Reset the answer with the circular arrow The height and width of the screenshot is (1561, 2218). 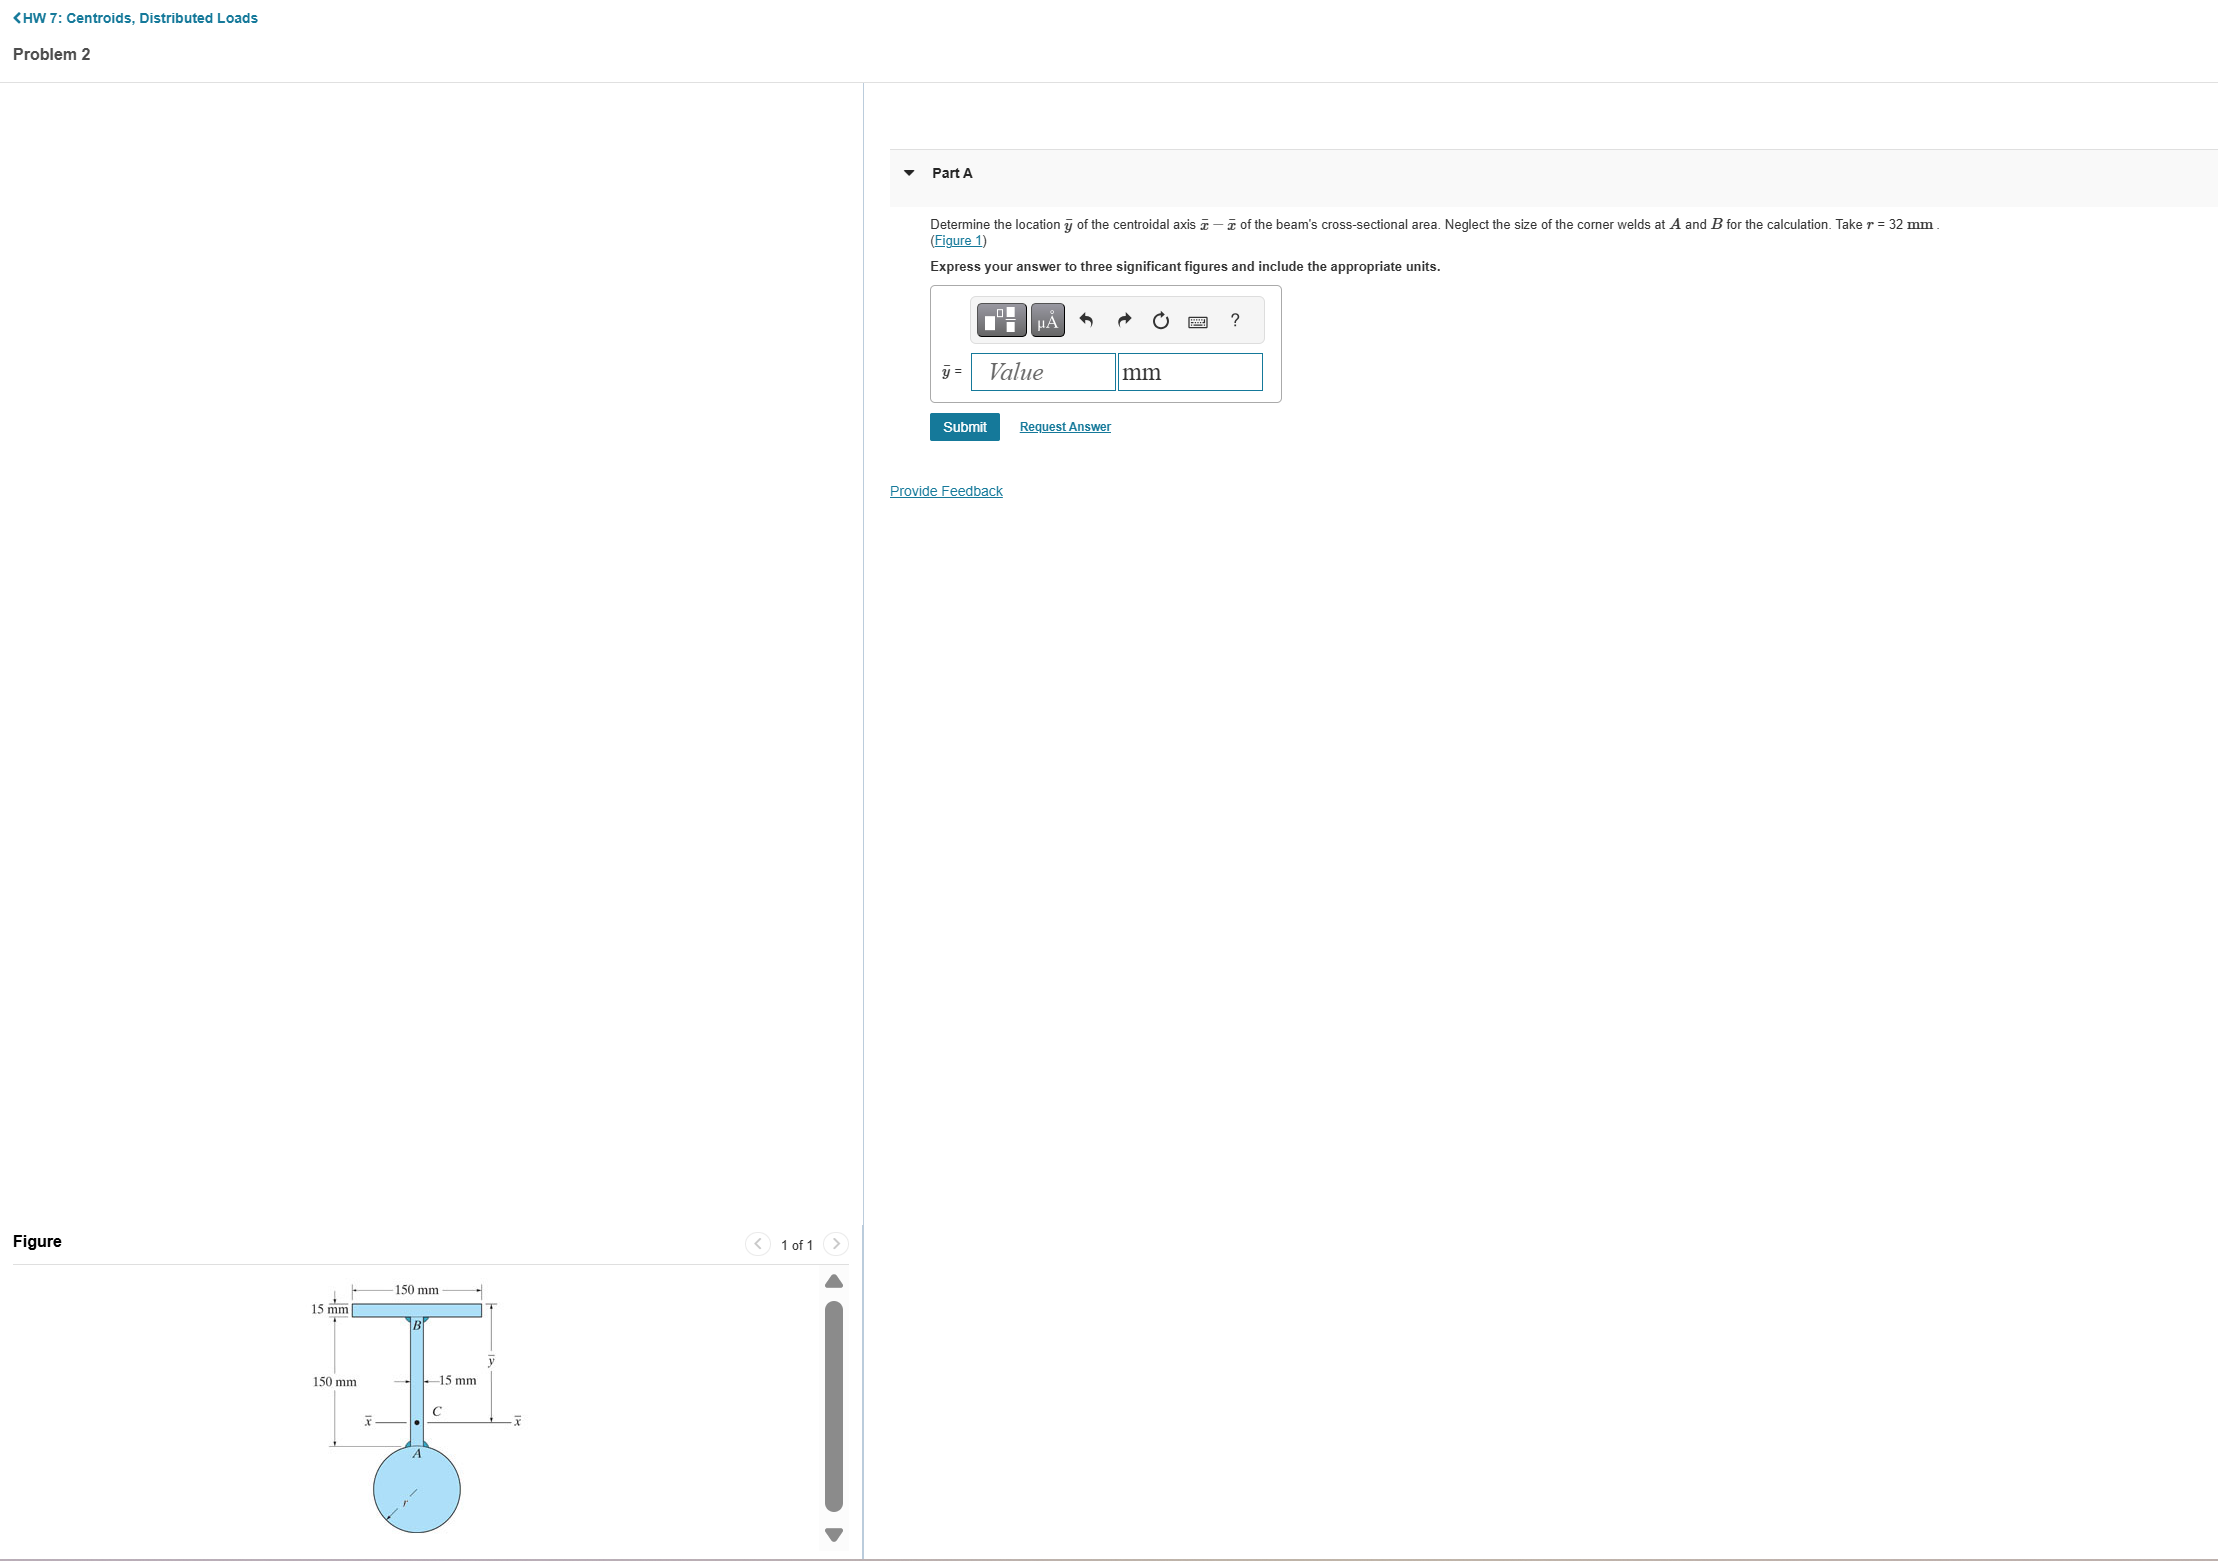coord(1160,320)
